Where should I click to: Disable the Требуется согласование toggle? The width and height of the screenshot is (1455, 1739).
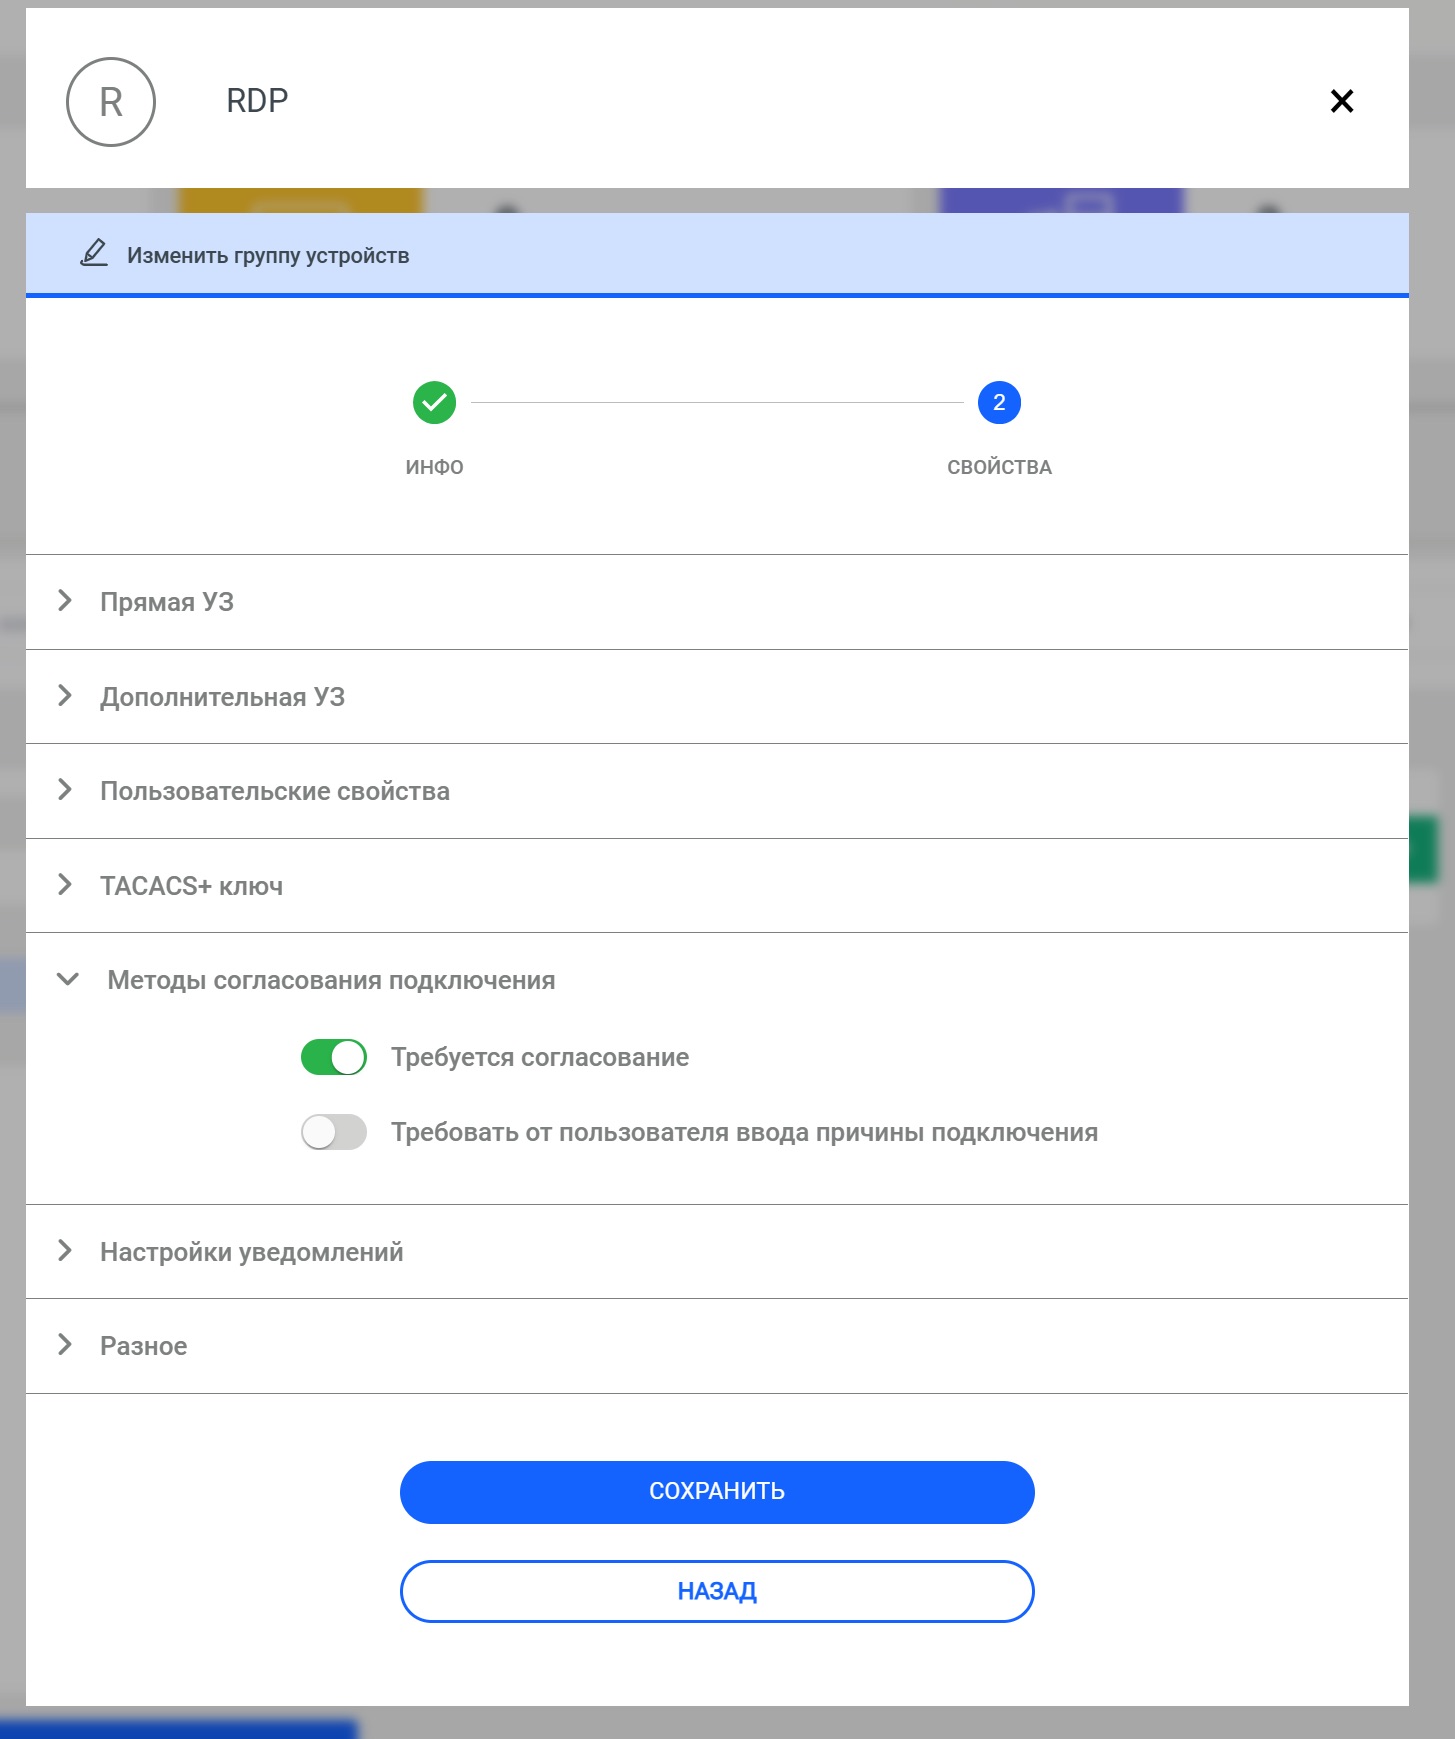334,1057
